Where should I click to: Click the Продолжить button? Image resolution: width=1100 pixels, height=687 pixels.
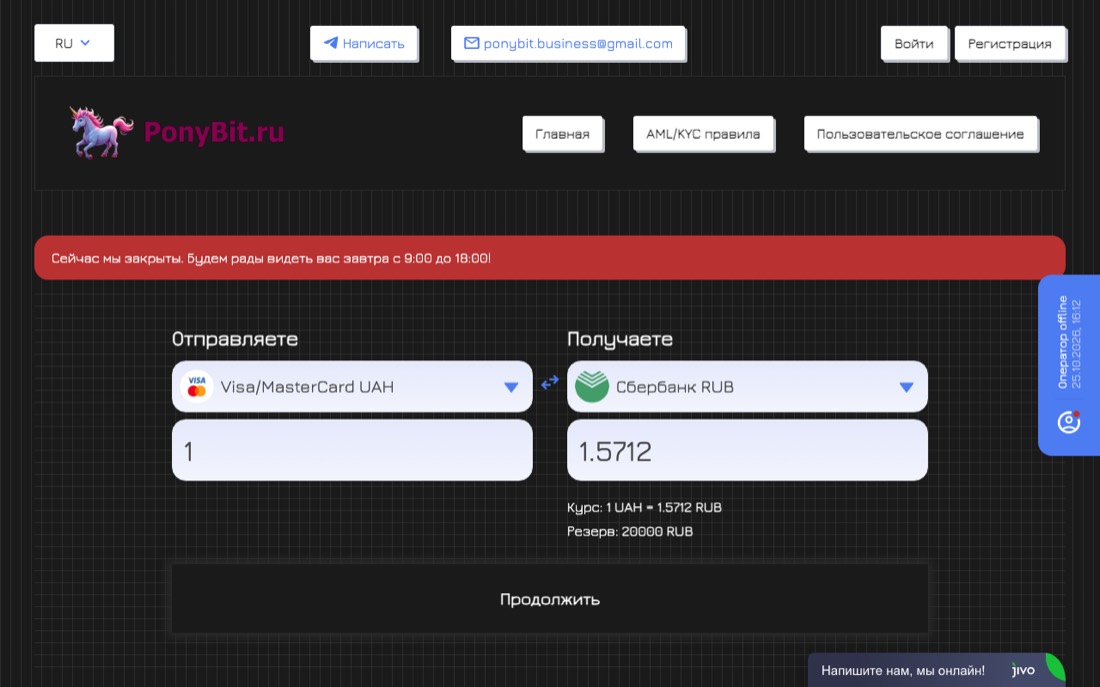[x=550, y=599]
